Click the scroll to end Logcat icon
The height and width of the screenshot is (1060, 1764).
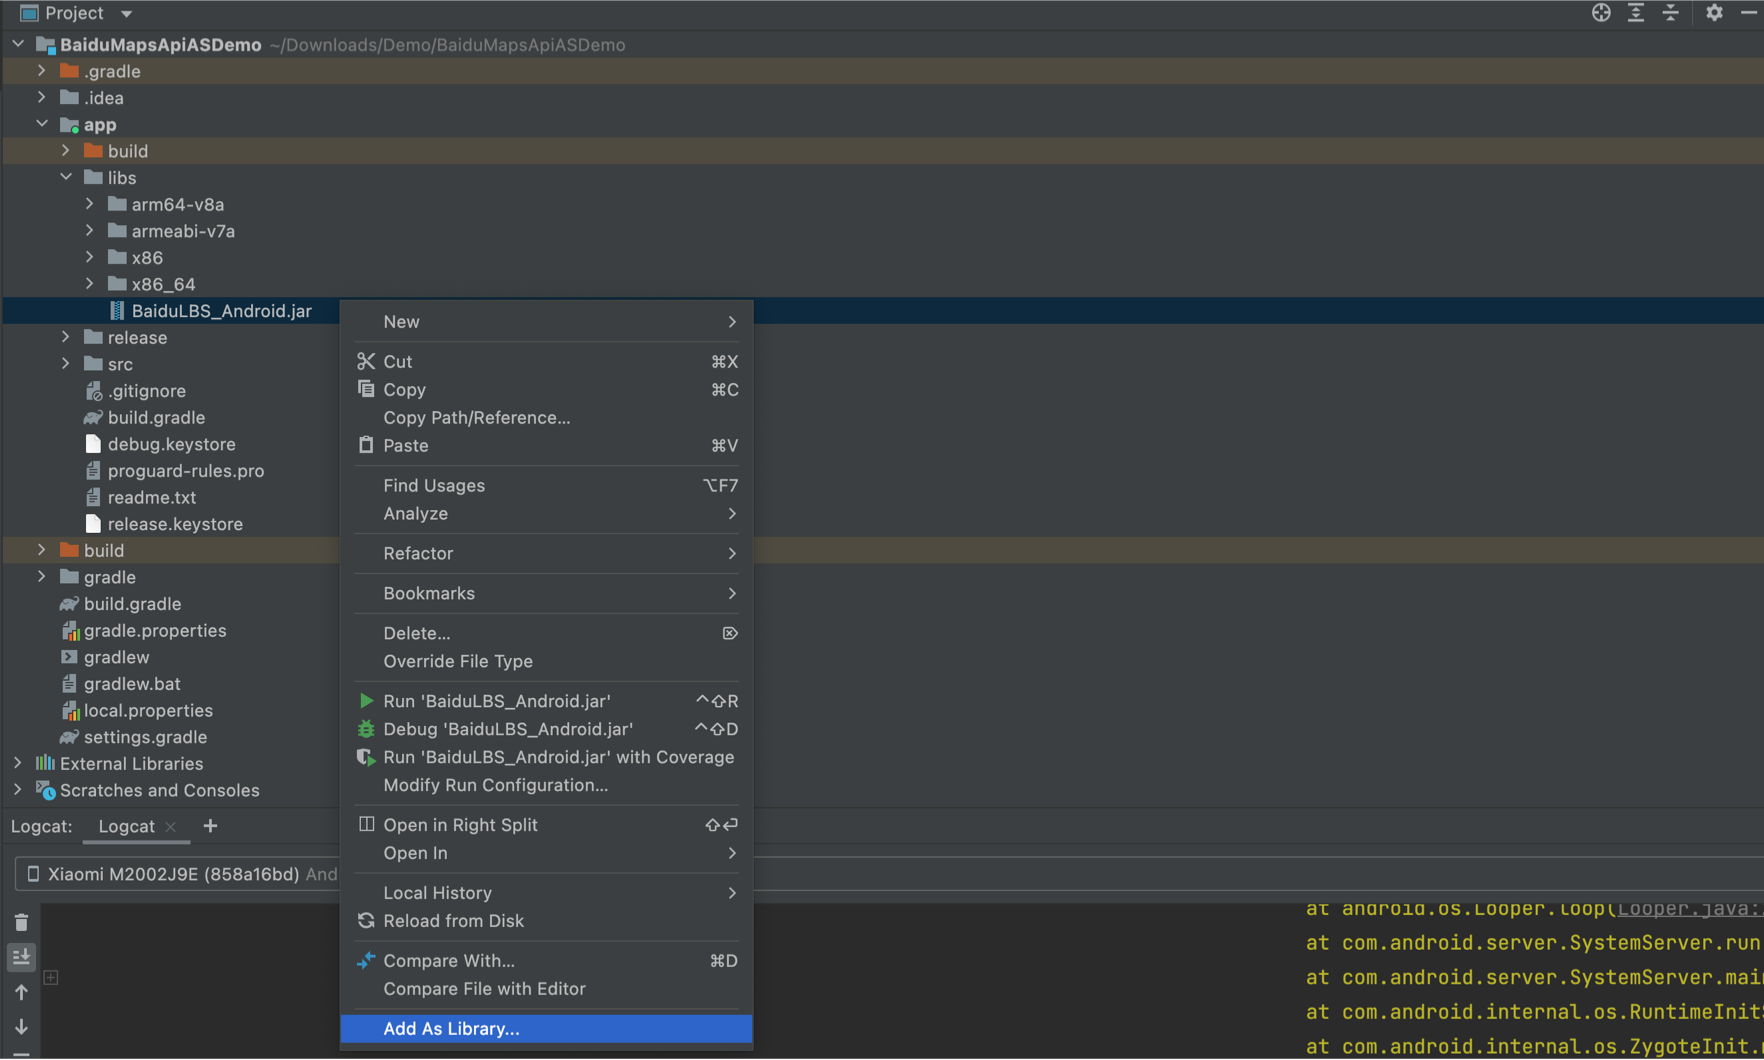click(x=21, y=957)
